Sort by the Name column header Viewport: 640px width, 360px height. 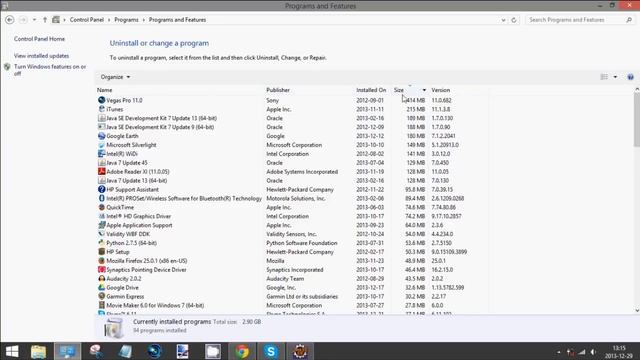(104, 90)
